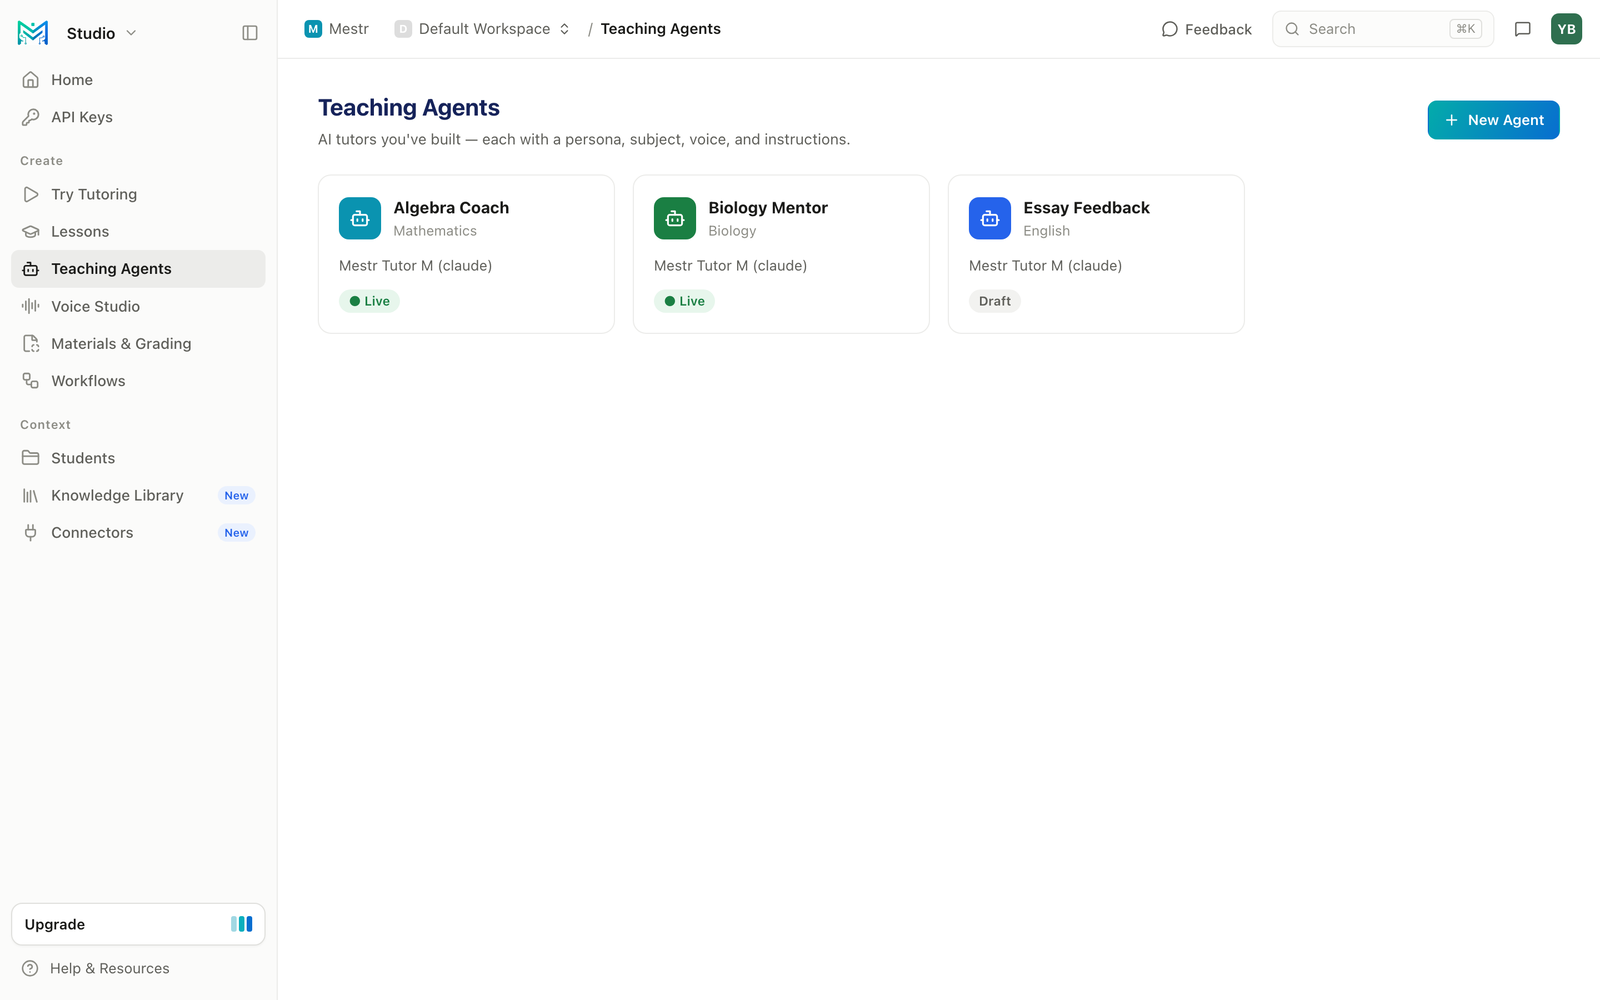Click the Mestr breadcrumb text
This screenshot has width=1600, height=1000.
349,29
